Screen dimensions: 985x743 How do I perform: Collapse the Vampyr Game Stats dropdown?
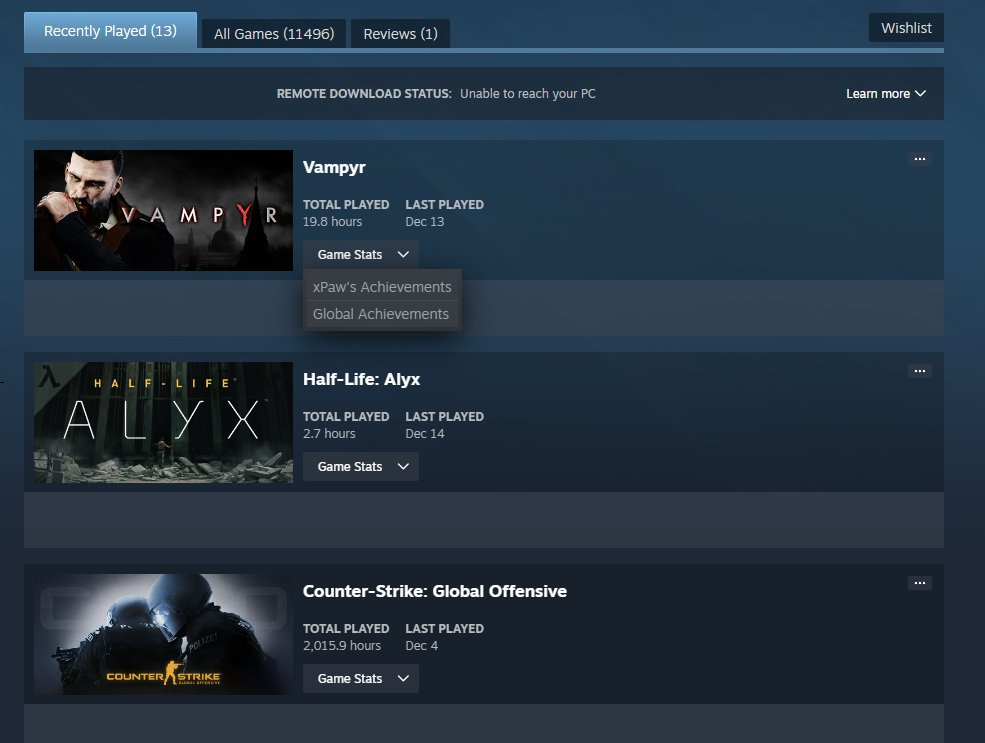pyautogui.click(x=361, y=254)
